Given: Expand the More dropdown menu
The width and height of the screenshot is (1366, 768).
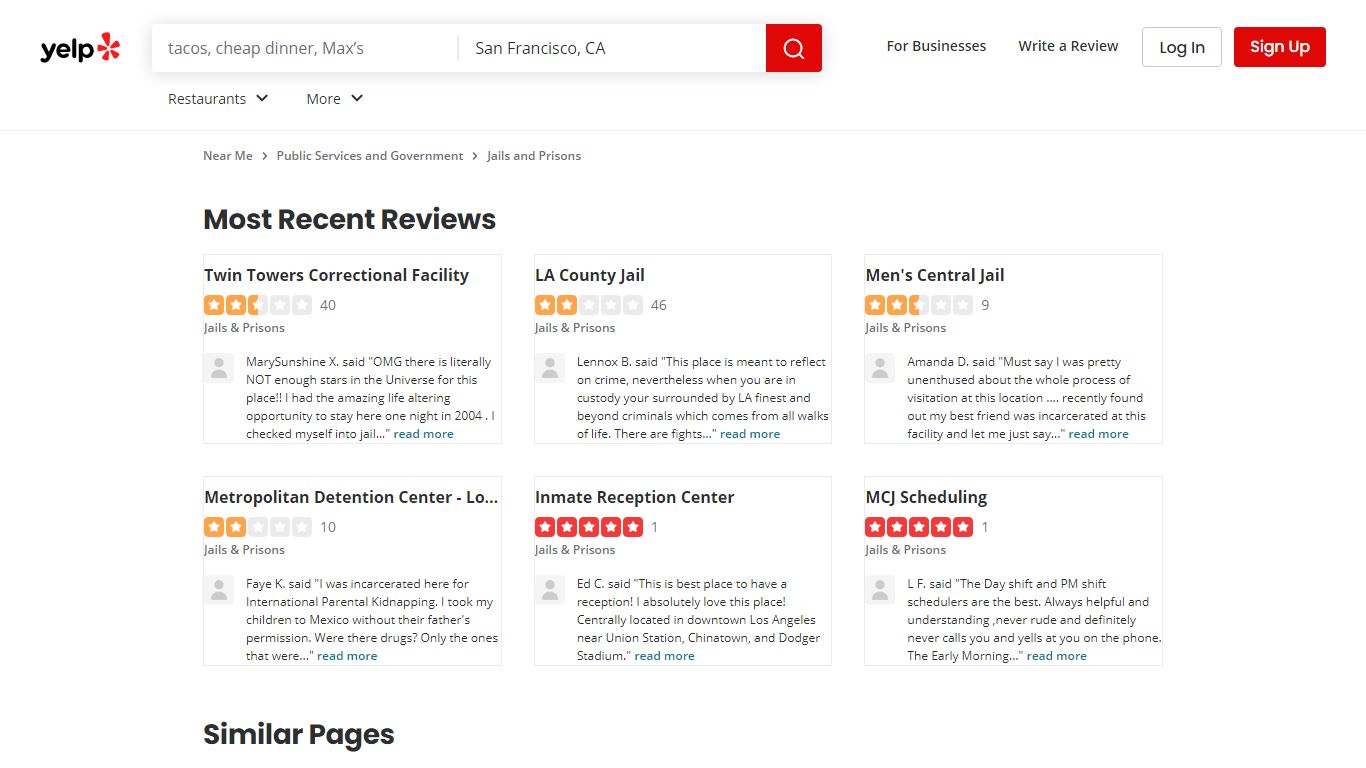Looking at the screenshot, I should point(335,99).
